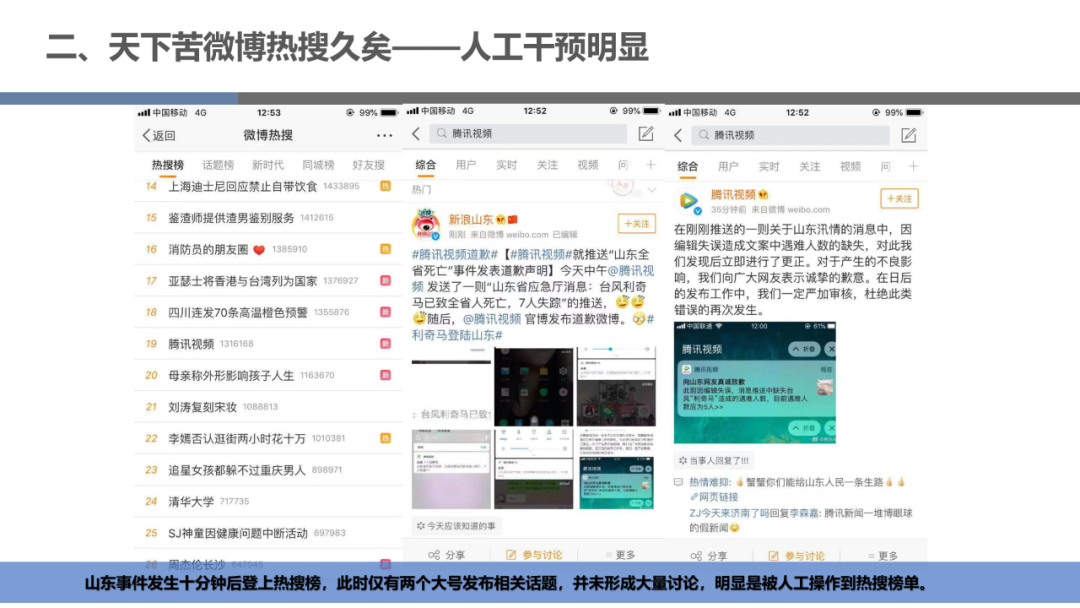1080x608 pixels.
Task: Click the tag badge on the 腾讯视频 row 19
Action: tap(386, 344)
